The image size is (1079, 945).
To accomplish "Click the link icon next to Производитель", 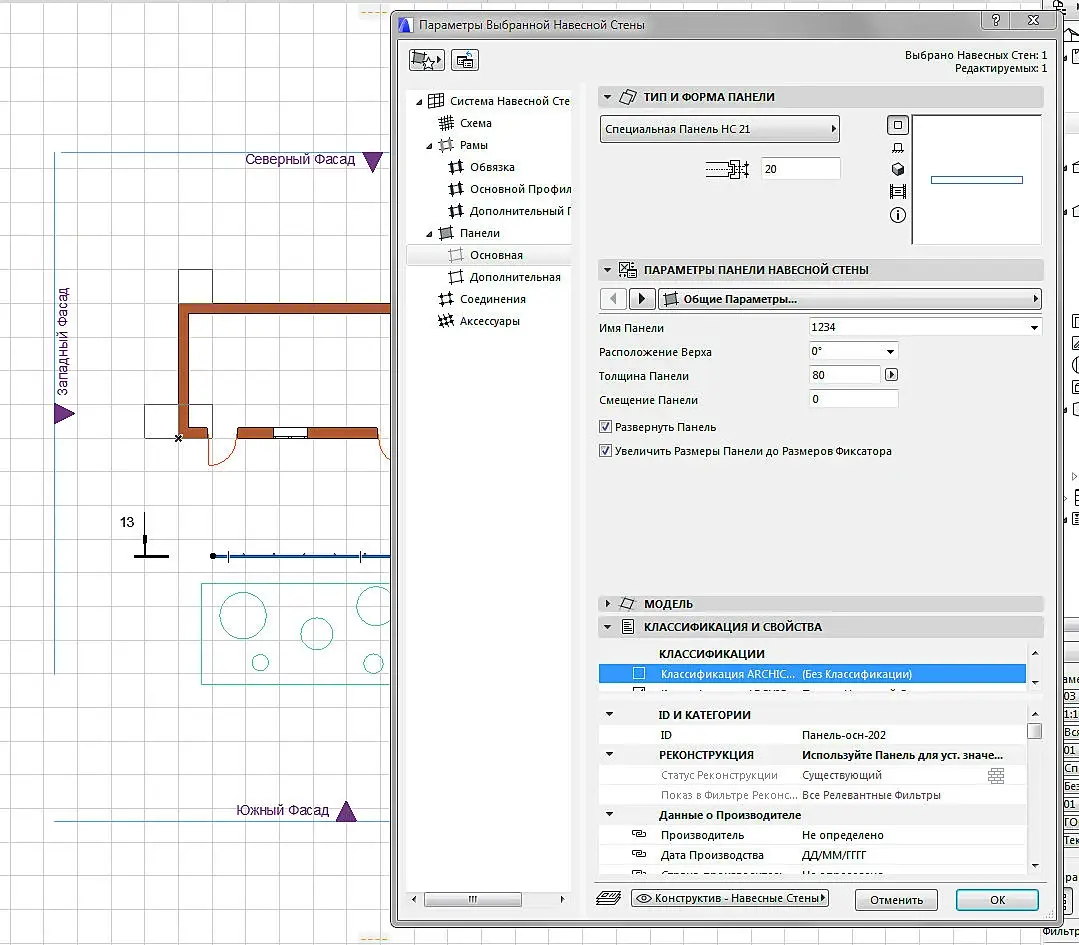I will pos(638,835).
